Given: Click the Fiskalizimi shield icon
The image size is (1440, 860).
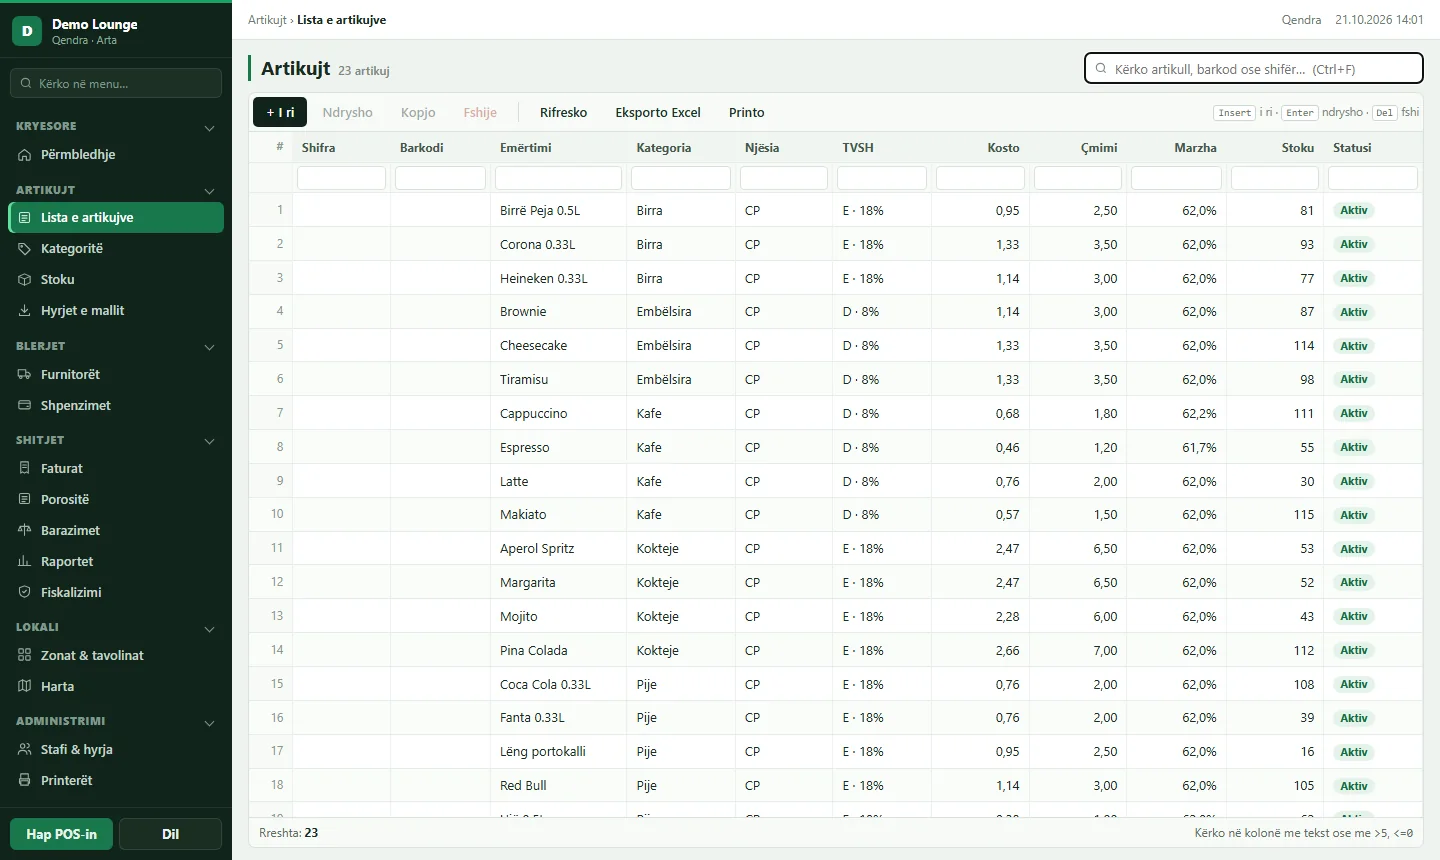Looking at the screenshot, I should [25, 593].
